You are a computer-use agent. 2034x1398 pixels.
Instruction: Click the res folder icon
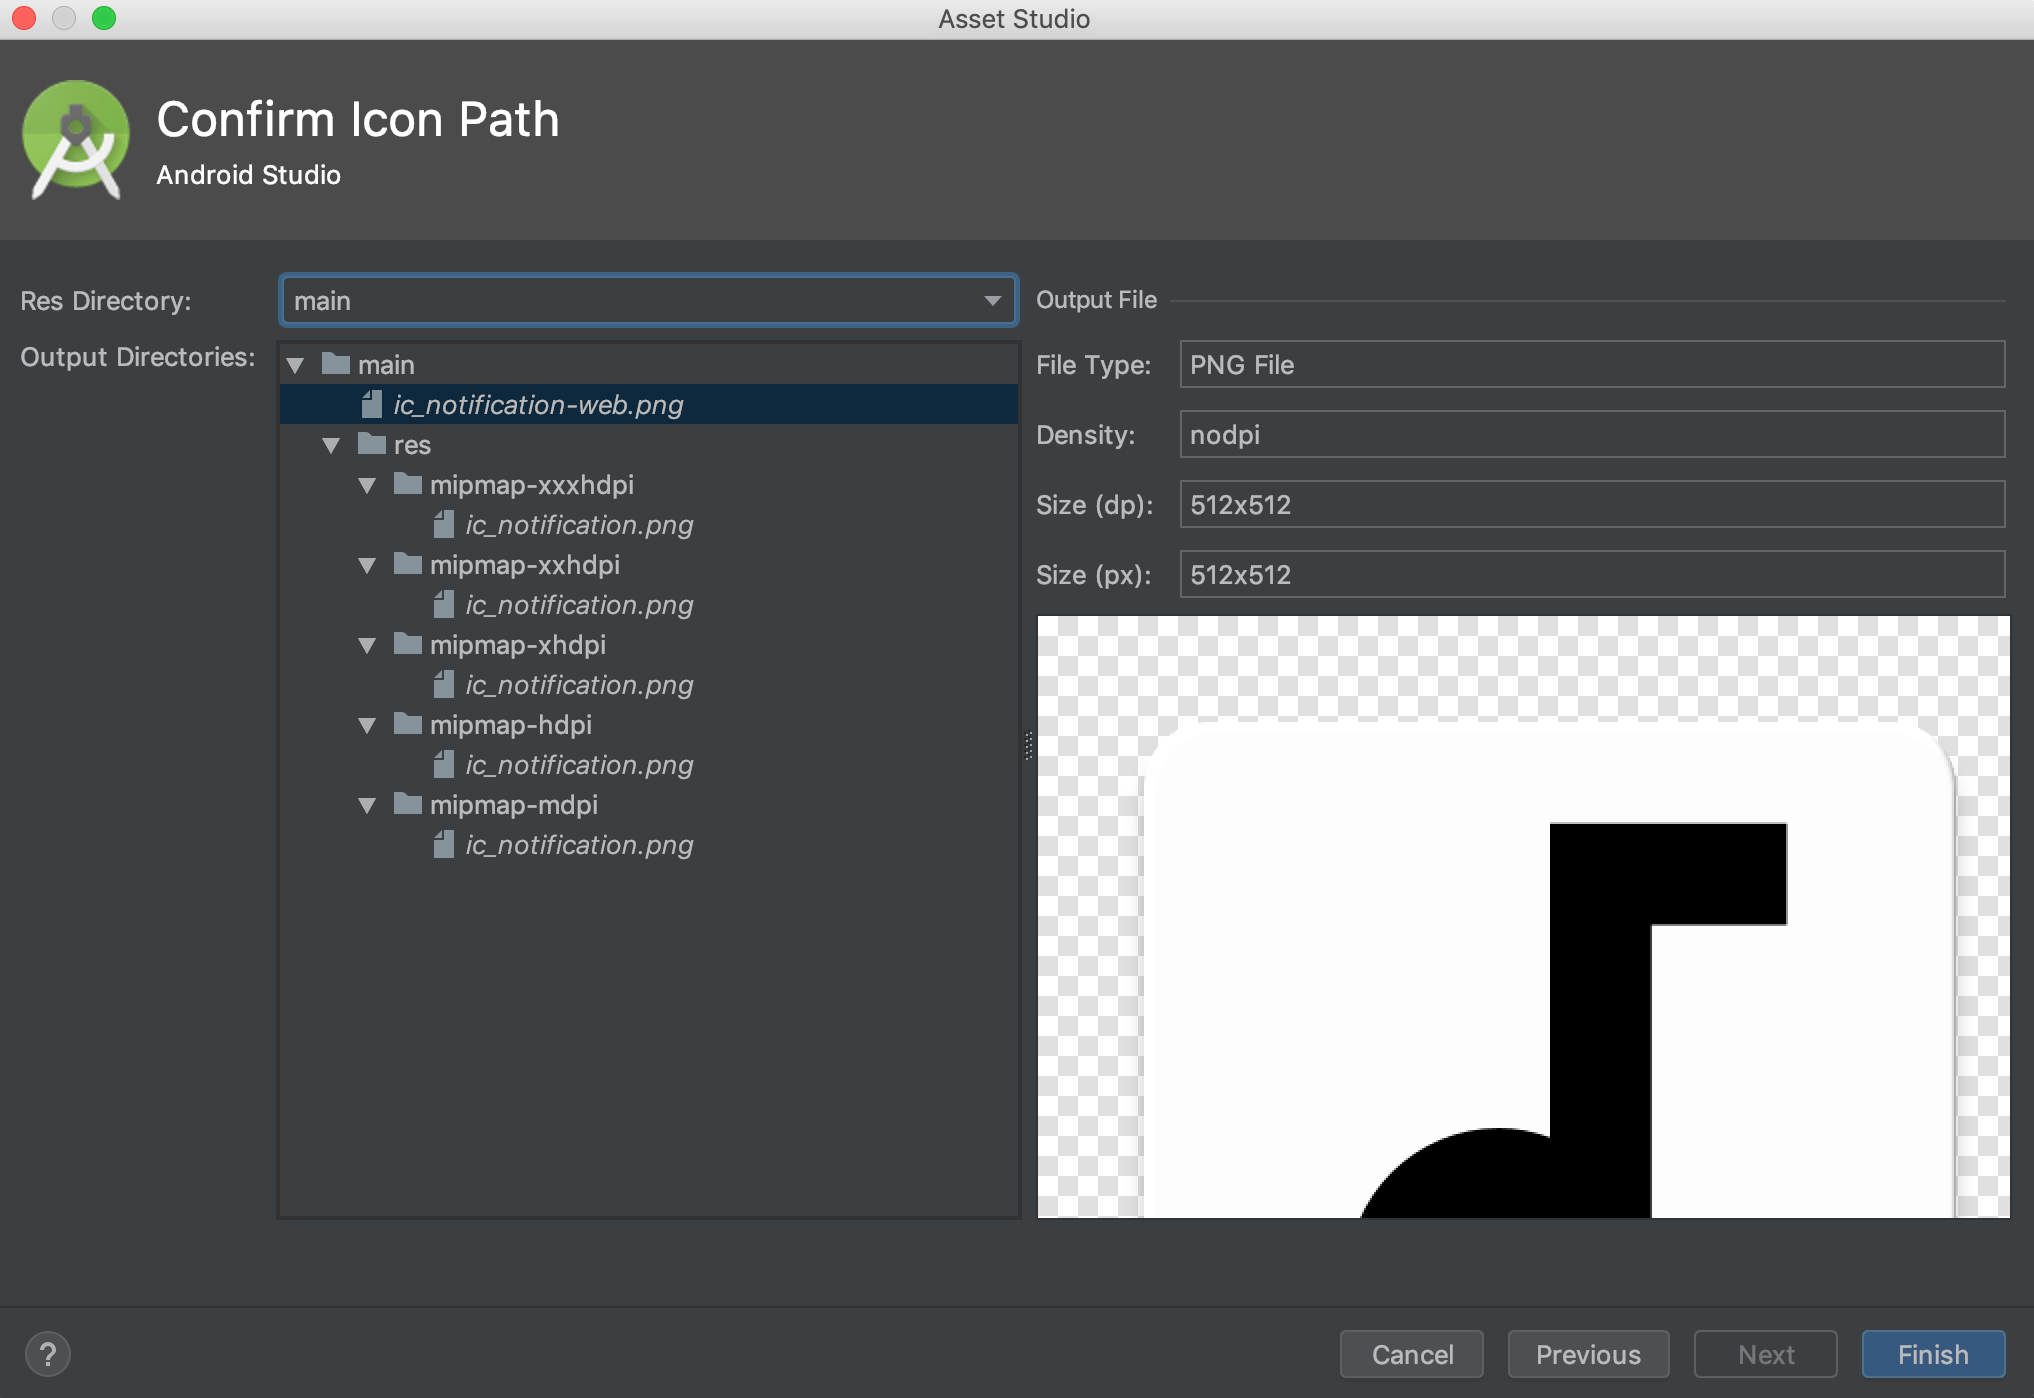[372, 444]
